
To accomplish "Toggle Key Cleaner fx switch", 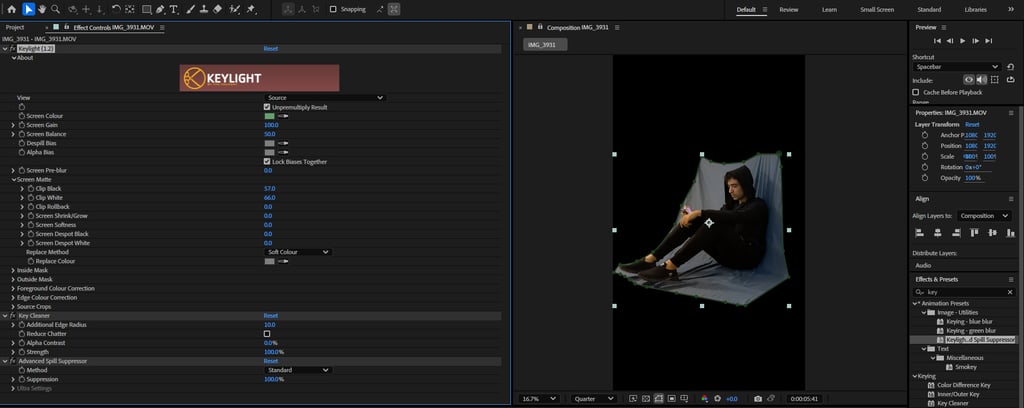I will click(12, 315).
